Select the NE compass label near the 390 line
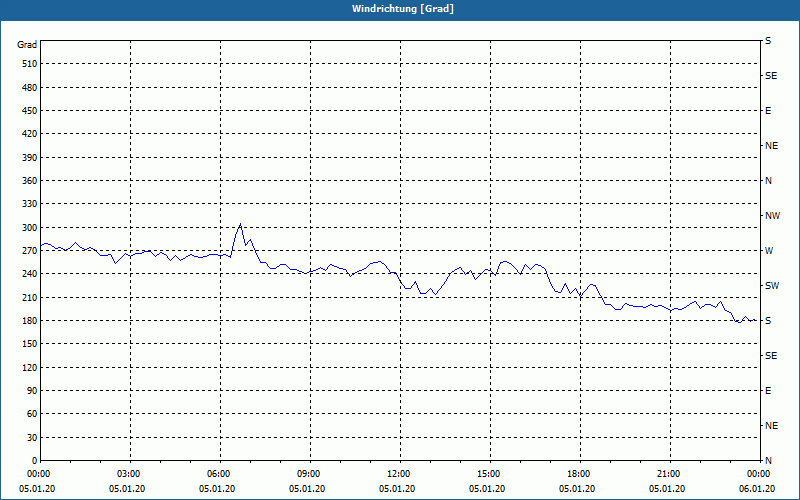This screenshot has height=500, width=800. pos(771,146)
